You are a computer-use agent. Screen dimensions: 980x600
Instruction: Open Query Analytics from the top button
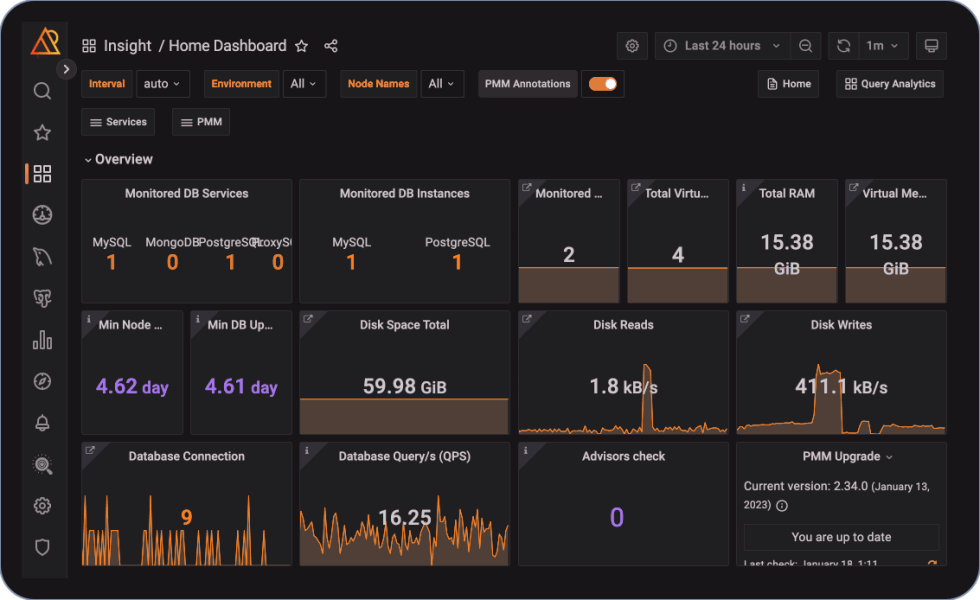[x=889, y=84]
